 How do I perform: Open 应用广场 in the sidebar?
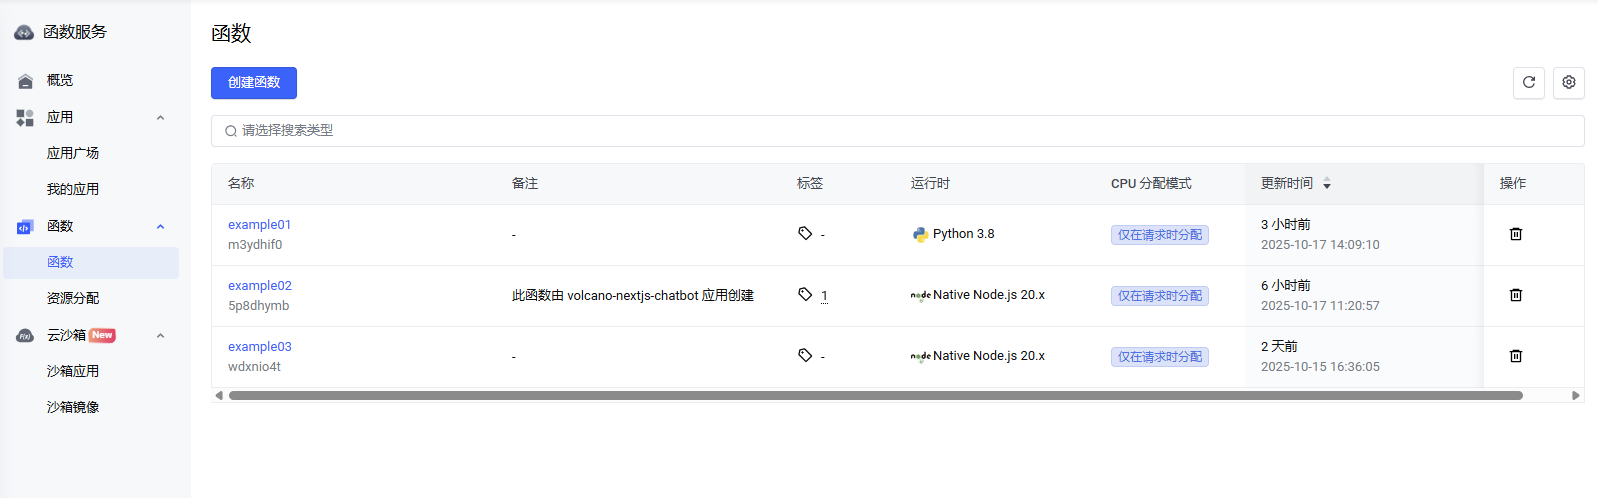coord(73,153)
